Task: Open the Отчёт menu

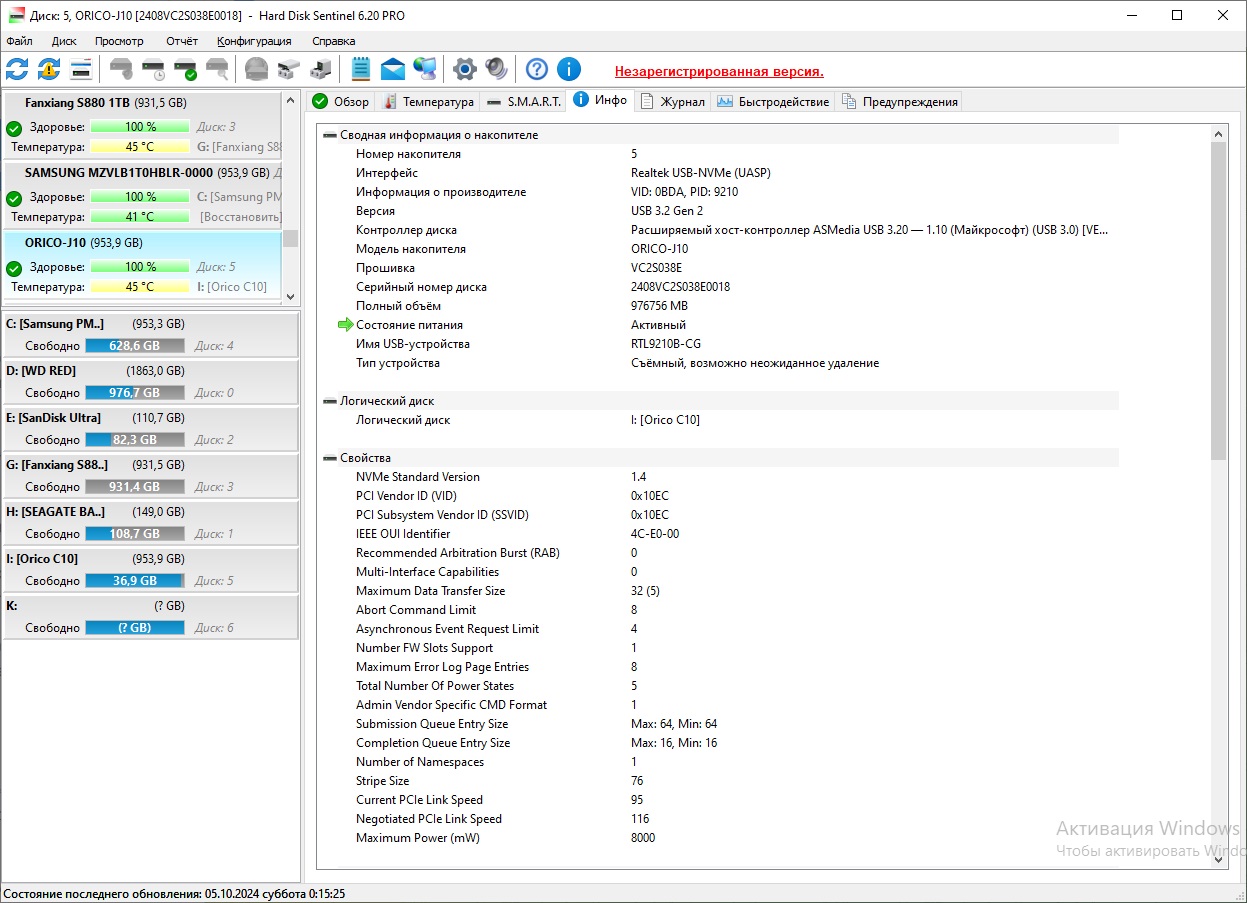Action: [182, 41]
